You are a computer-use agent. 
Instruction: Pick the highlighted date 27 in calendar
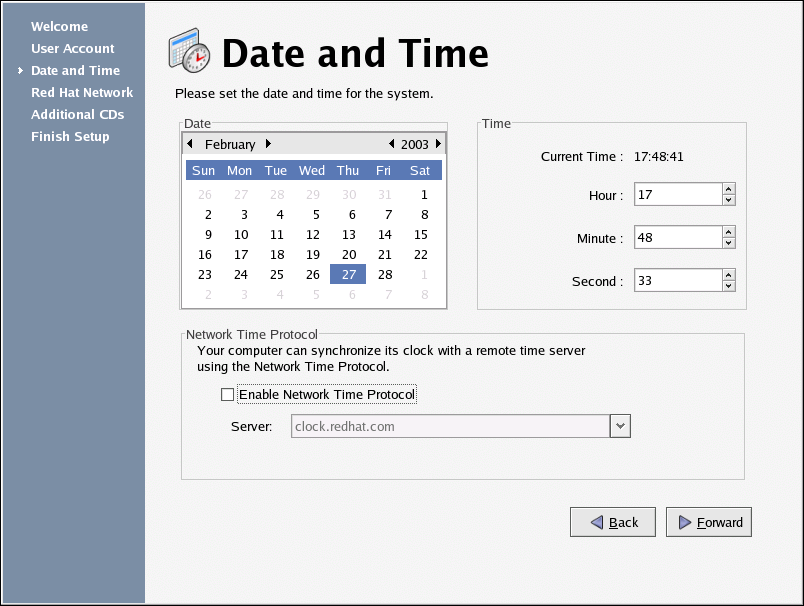click(x=348, y=275)
